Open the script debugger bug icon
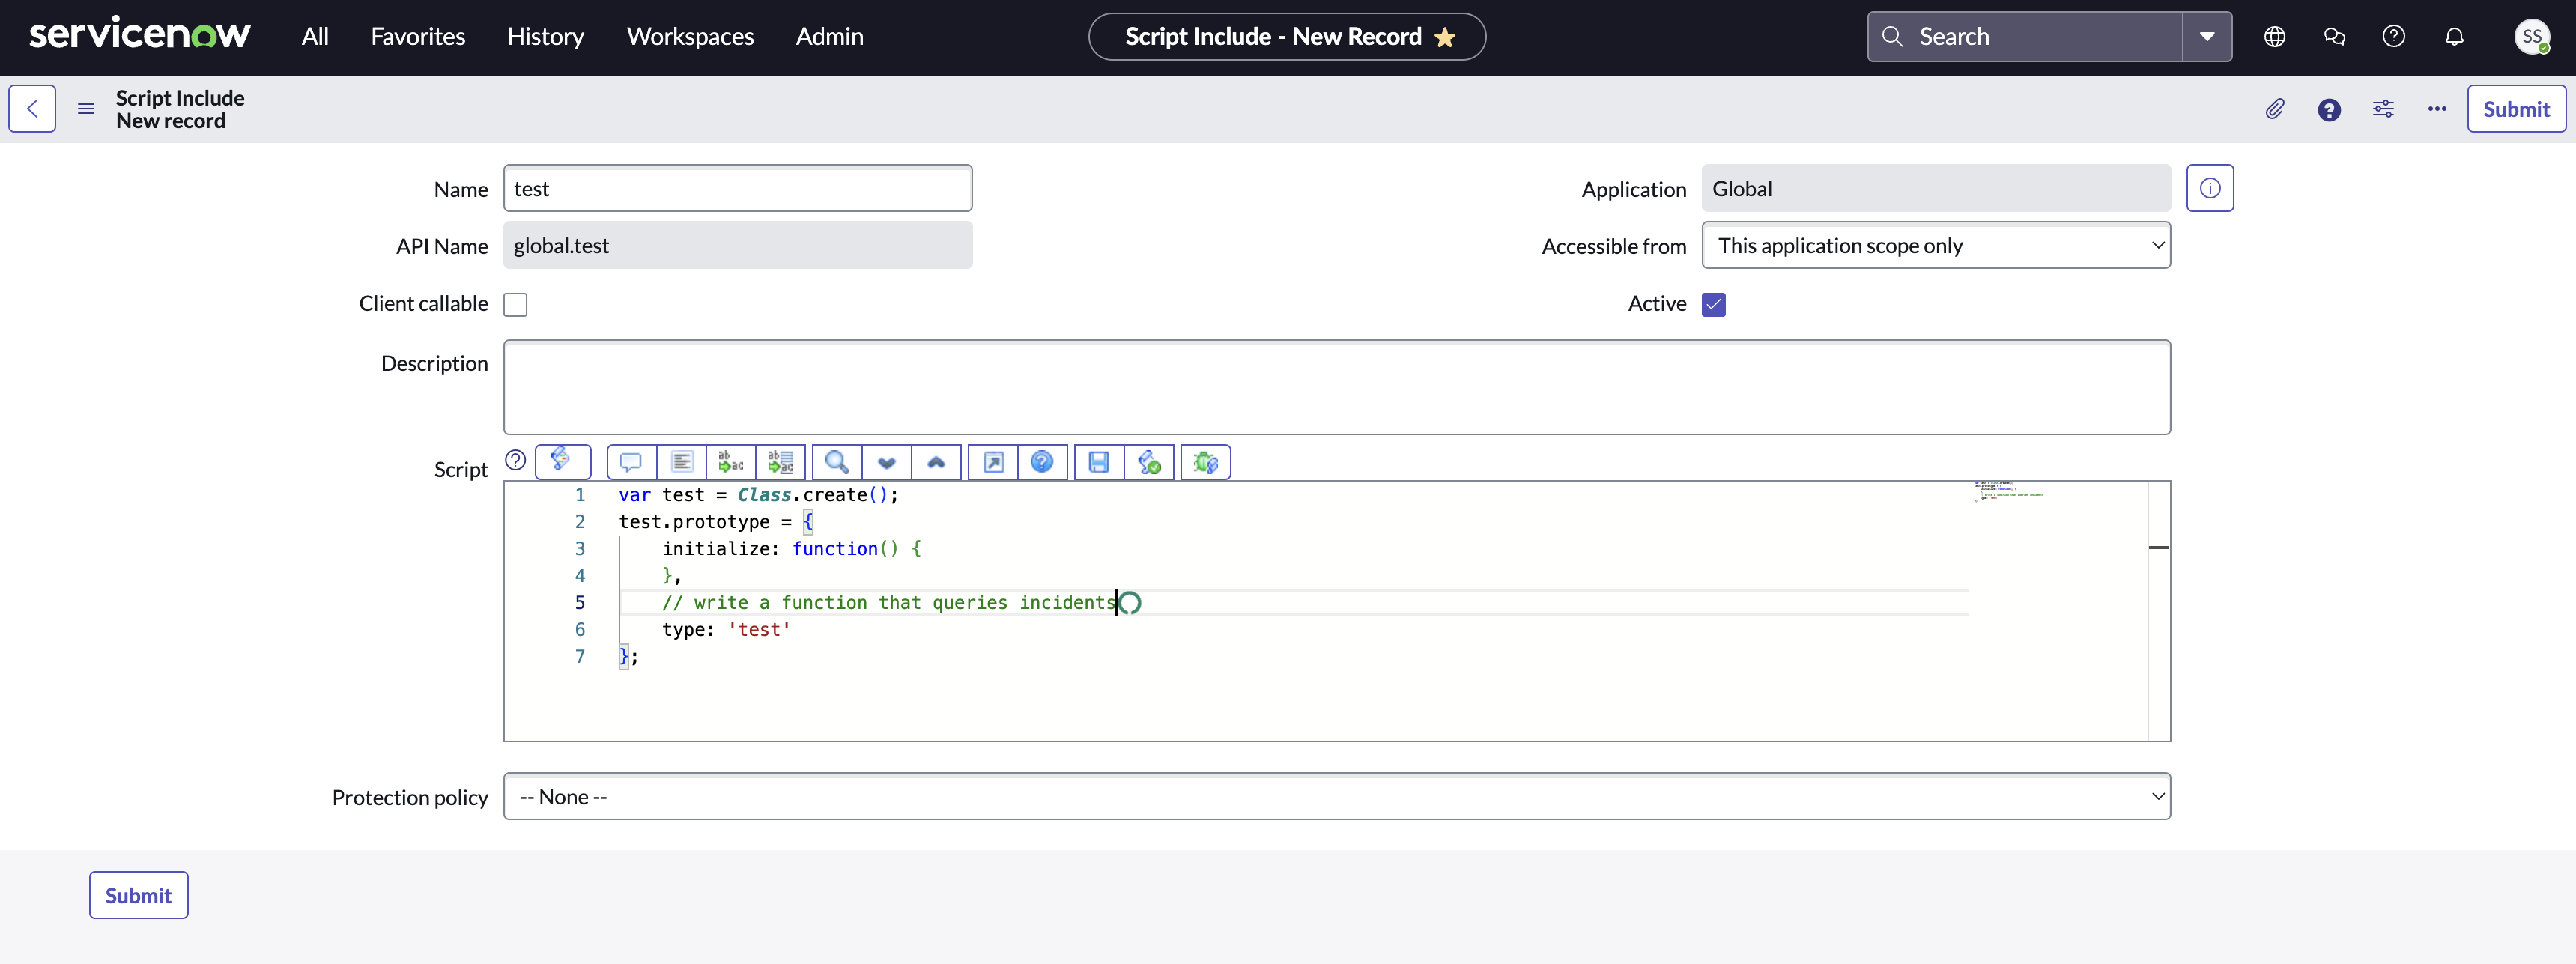The image size is (2576, 964). pyautogui.click(x=1205, y=462)
